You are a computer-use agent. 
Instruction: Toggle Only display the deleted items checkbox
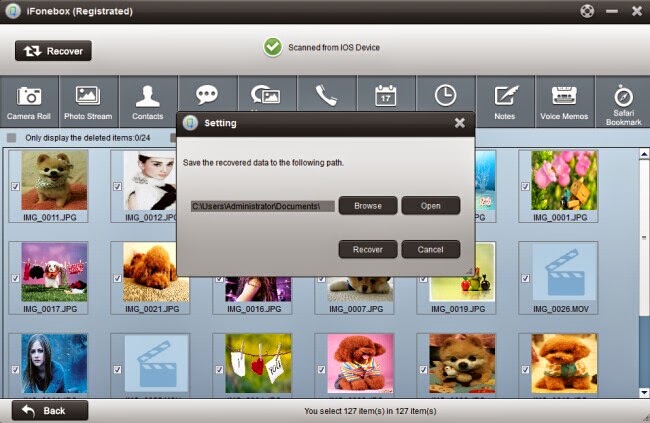[12, 138]
